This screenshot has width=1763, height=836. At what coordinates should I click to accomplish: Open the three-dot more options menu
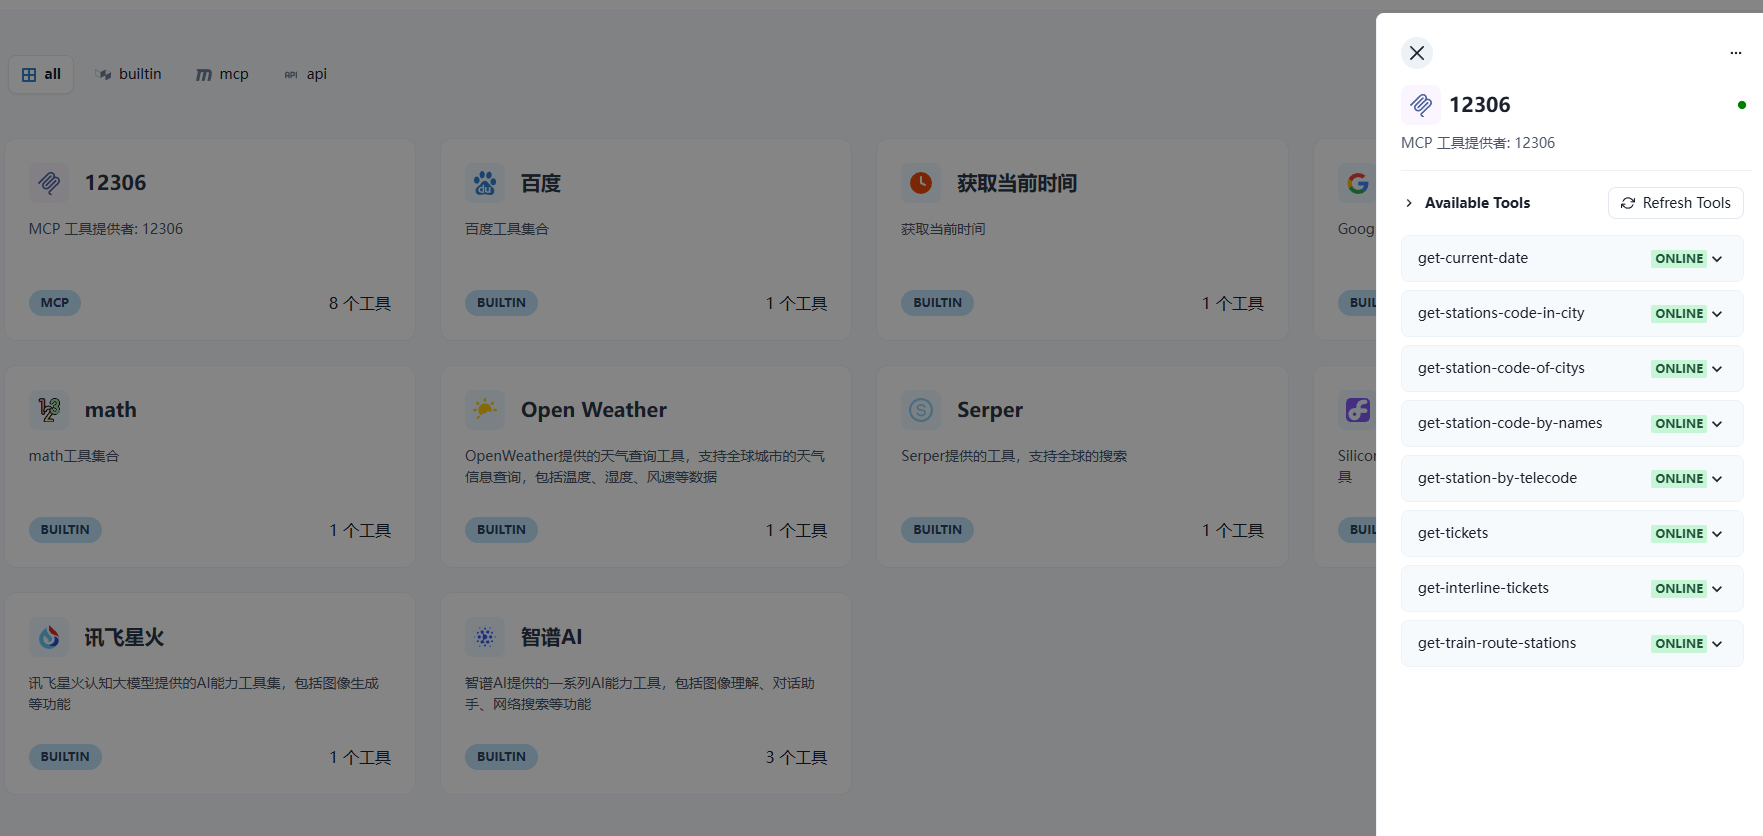coord(1735,53)
